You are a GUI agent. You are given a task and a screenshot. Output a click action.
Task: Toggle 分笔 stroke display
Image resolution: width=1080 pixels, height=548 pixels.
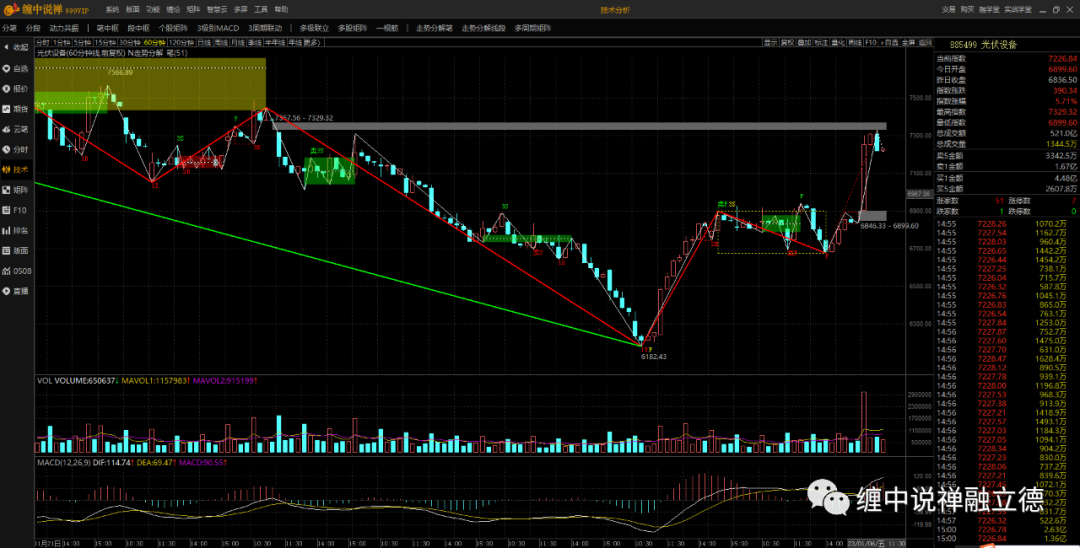tap(9, 28)
